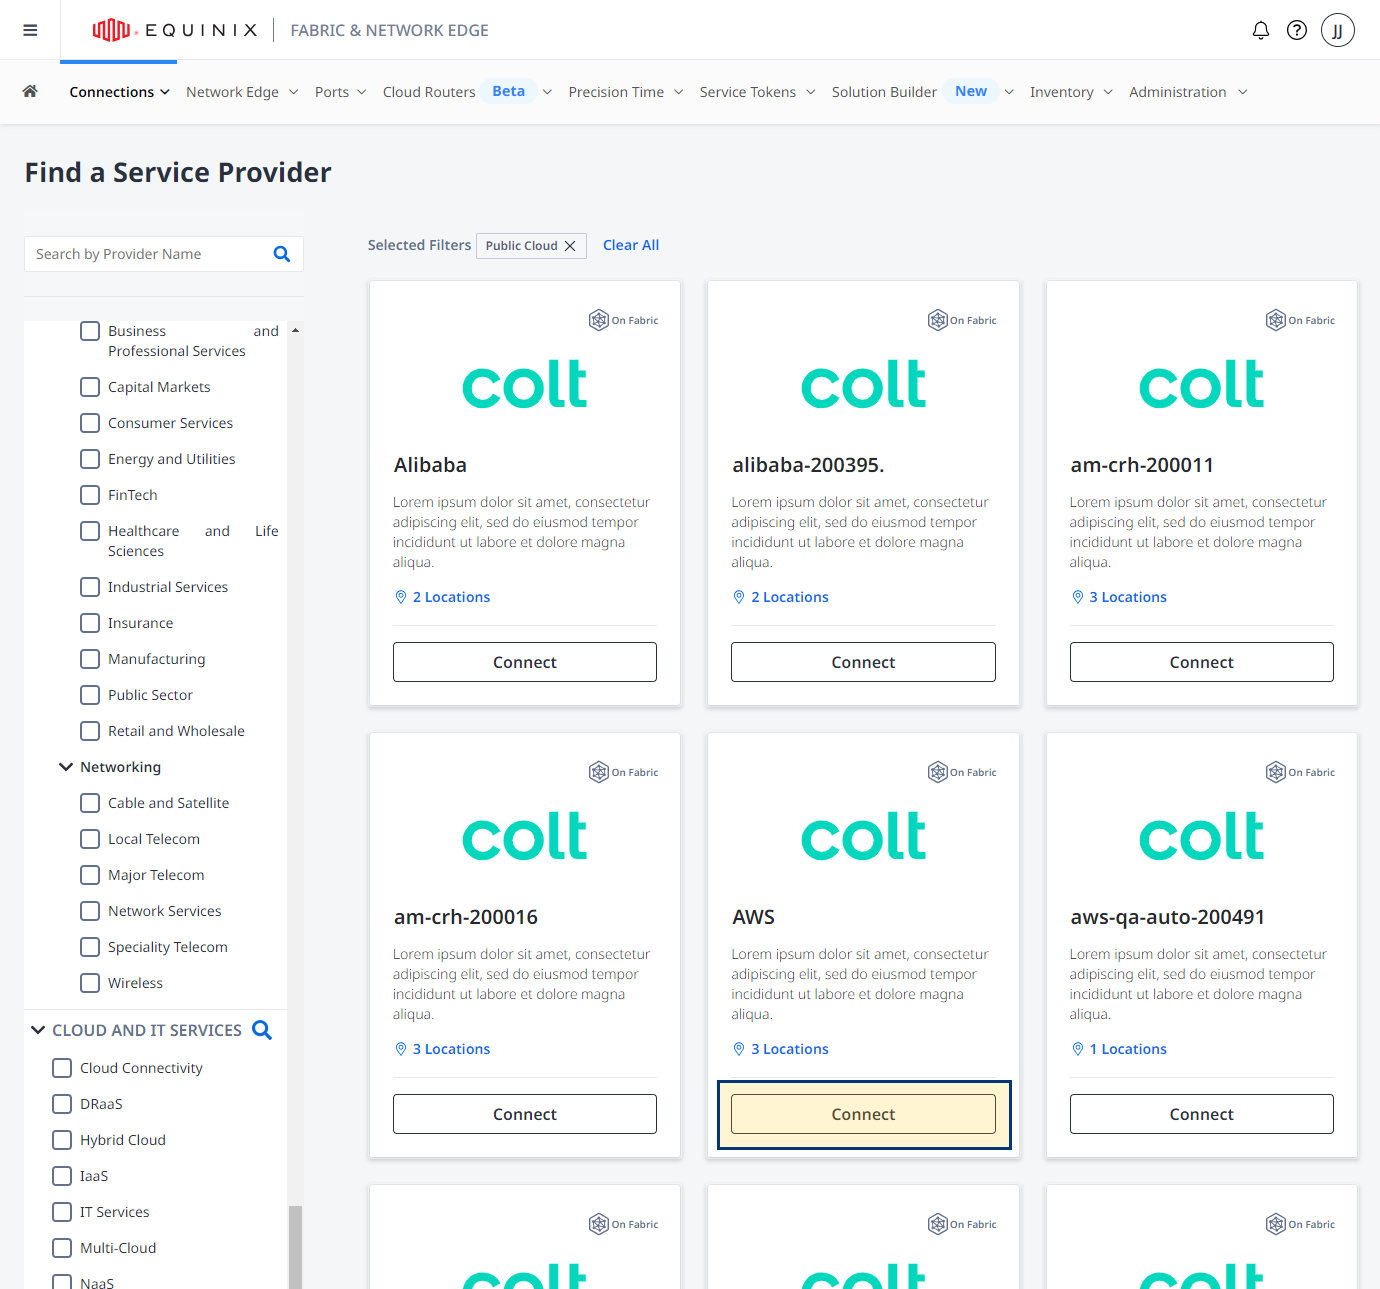Click the provider search magnifier icon
Viewport: 1380px width, 1289px height.
point(282,254)
